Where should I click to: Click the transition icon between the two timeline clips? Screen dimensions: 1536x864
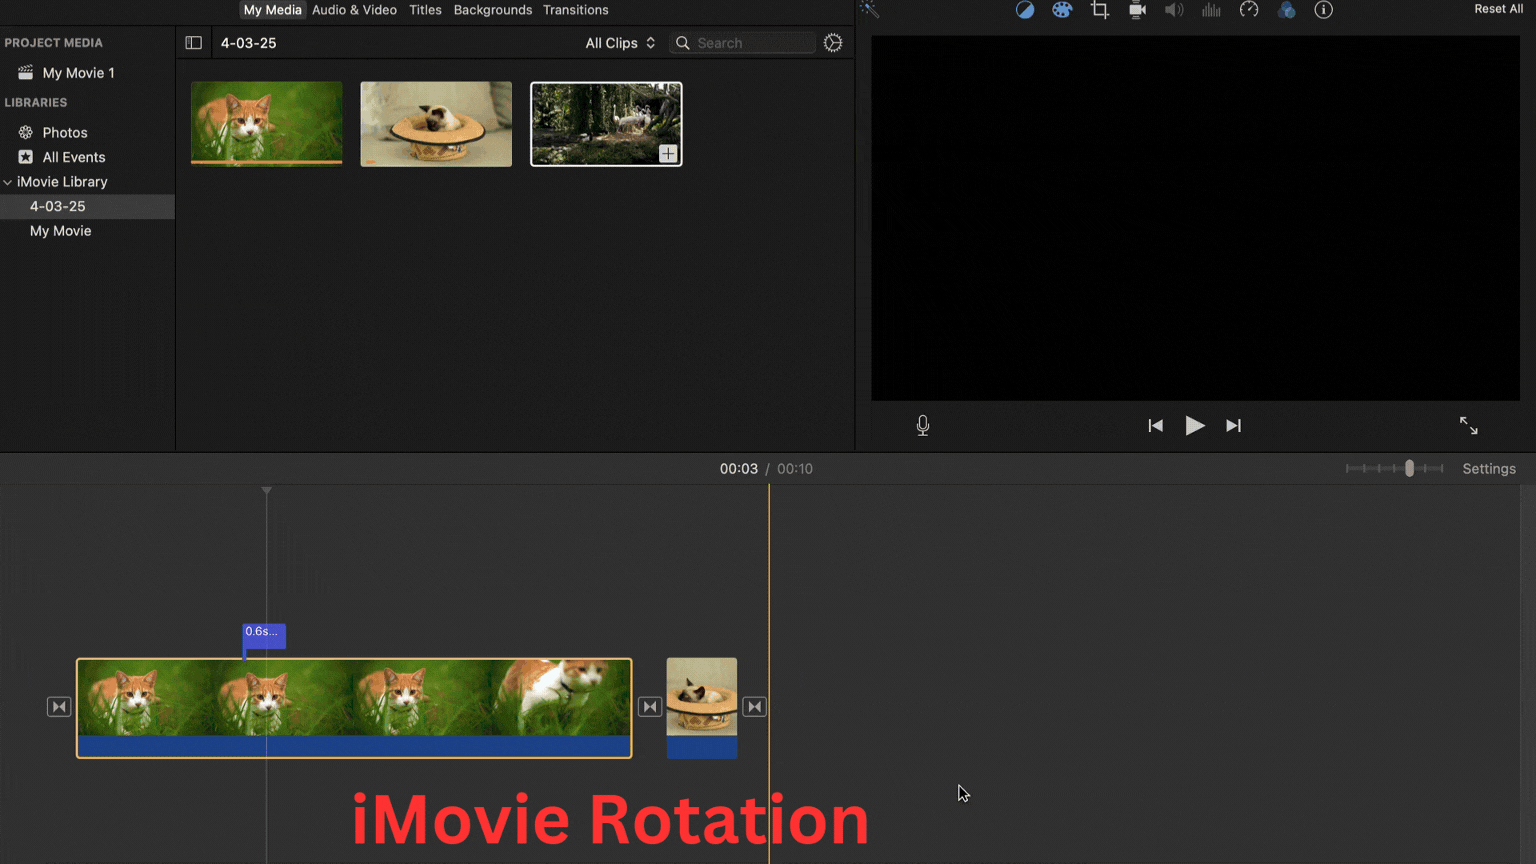(x=650, y=707)
